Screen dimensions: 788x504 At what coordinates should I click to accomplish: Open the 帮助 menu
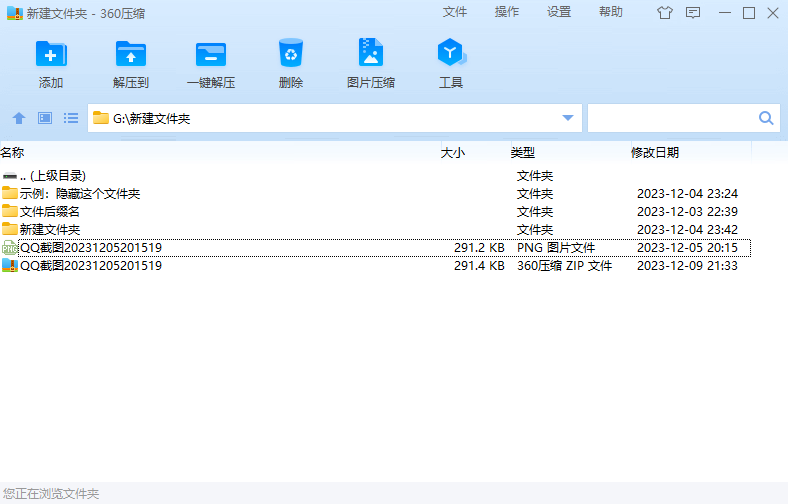pos(611,12)
